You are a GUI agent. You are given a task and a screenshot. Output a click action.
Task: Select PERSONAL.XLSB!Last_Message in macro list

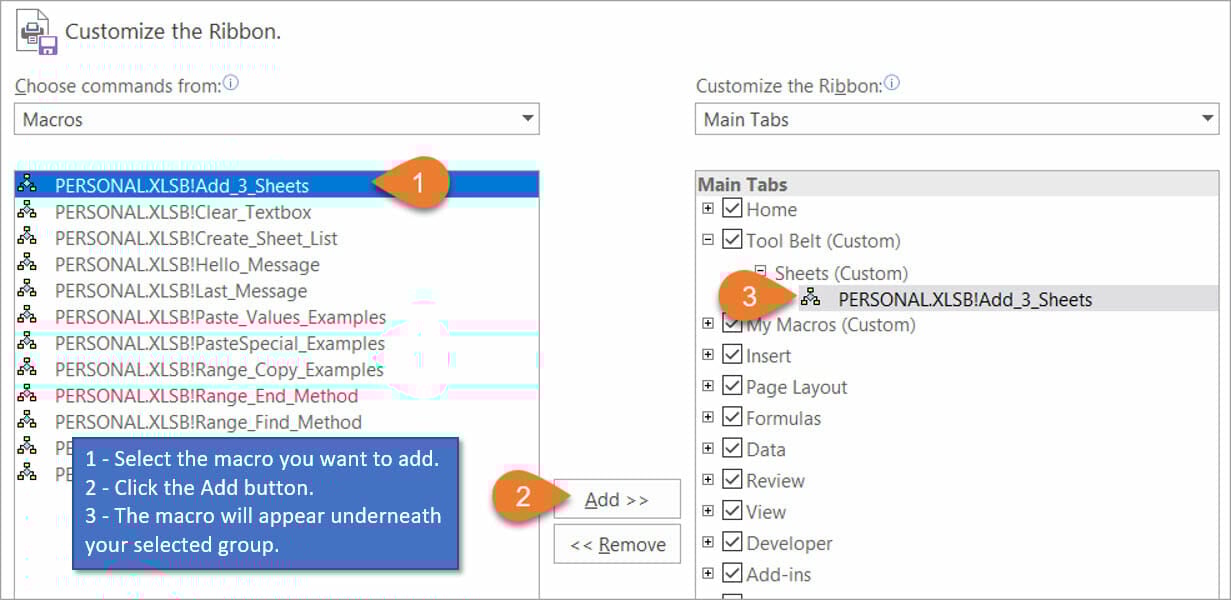click(x=181, y=291)
